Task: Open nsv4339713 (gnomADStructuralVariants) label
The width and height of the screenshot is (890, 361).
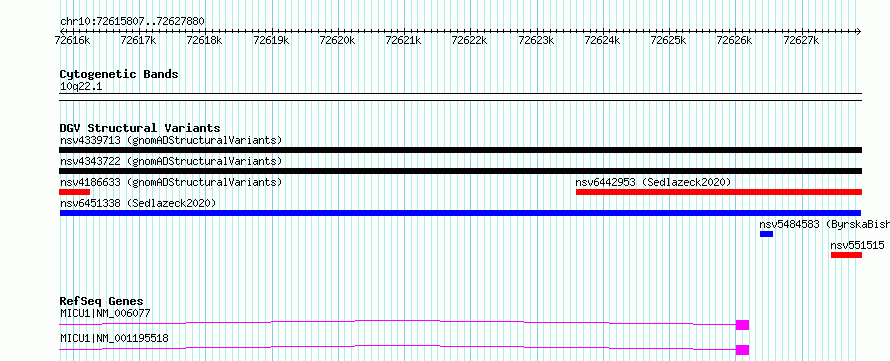Action: click(171, 140)
